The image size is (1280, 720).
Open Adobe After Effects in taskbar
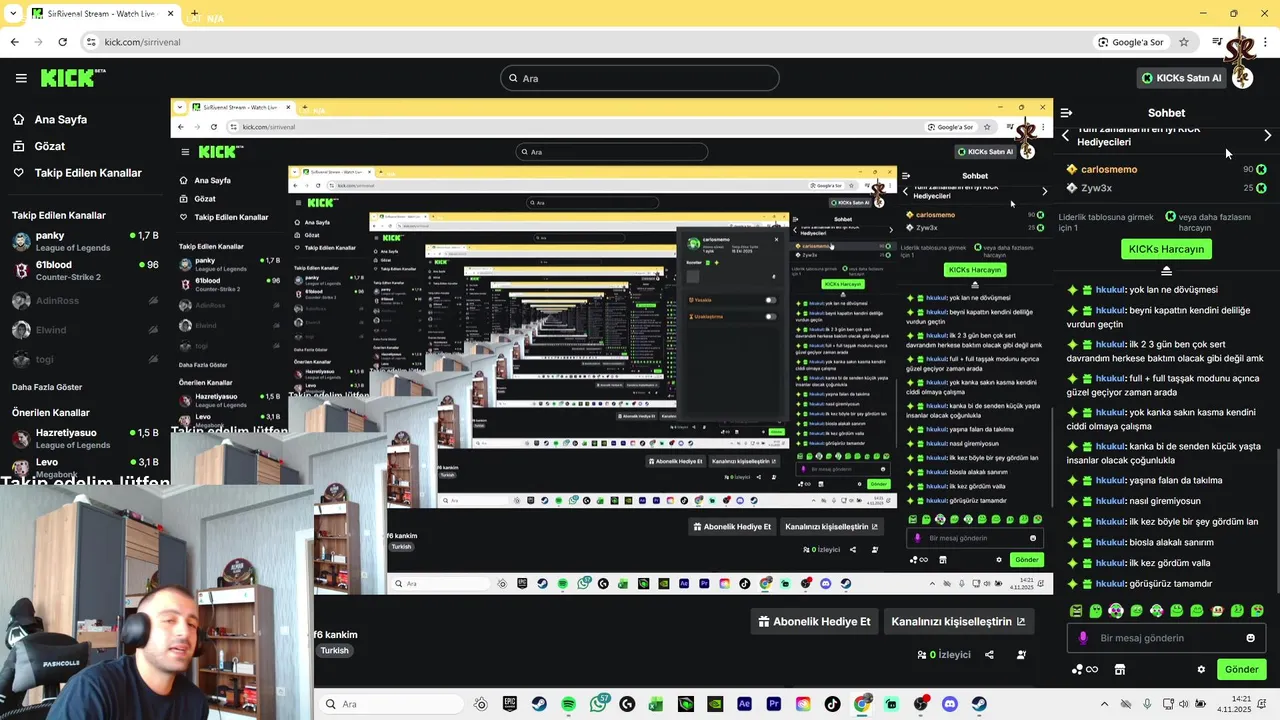744,704
